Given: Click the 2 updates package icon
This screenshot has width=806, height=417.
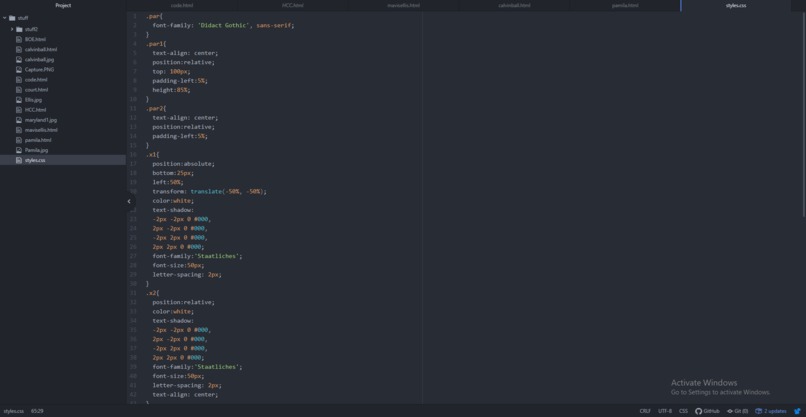Looking at the screenshot, I should tap(758, 411).
